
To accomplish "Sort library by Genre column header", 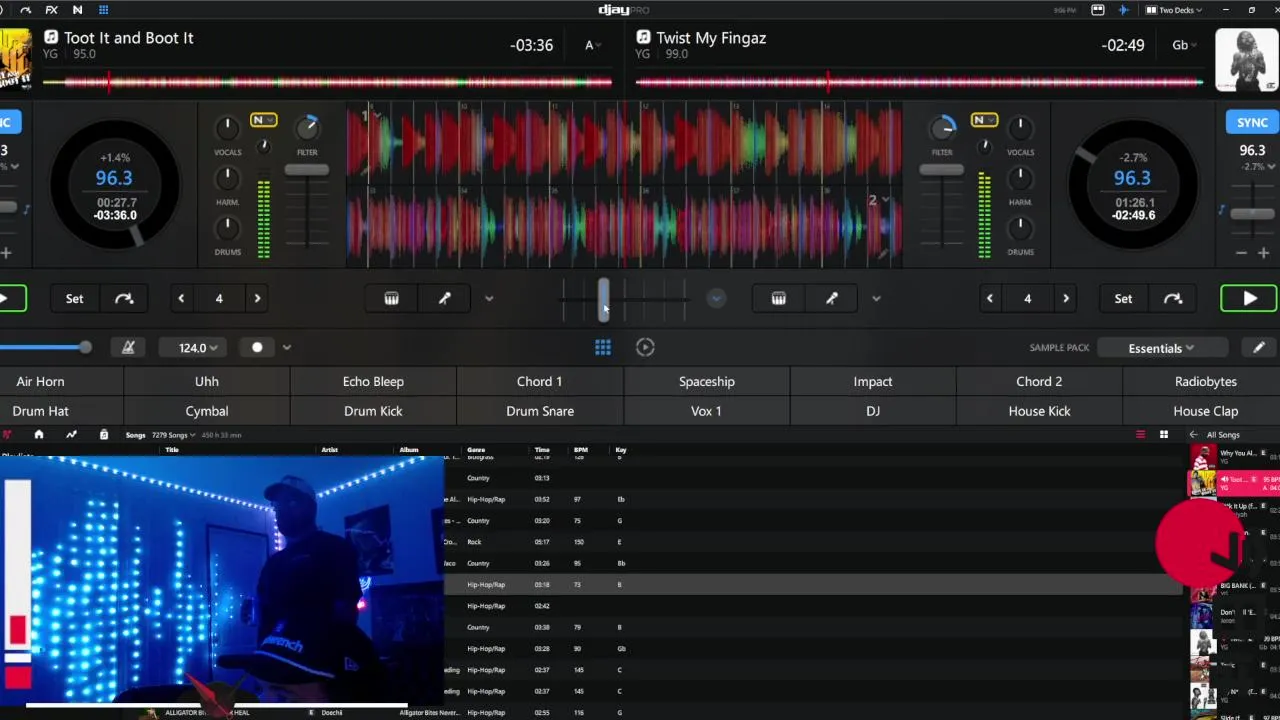I will 476,450.
